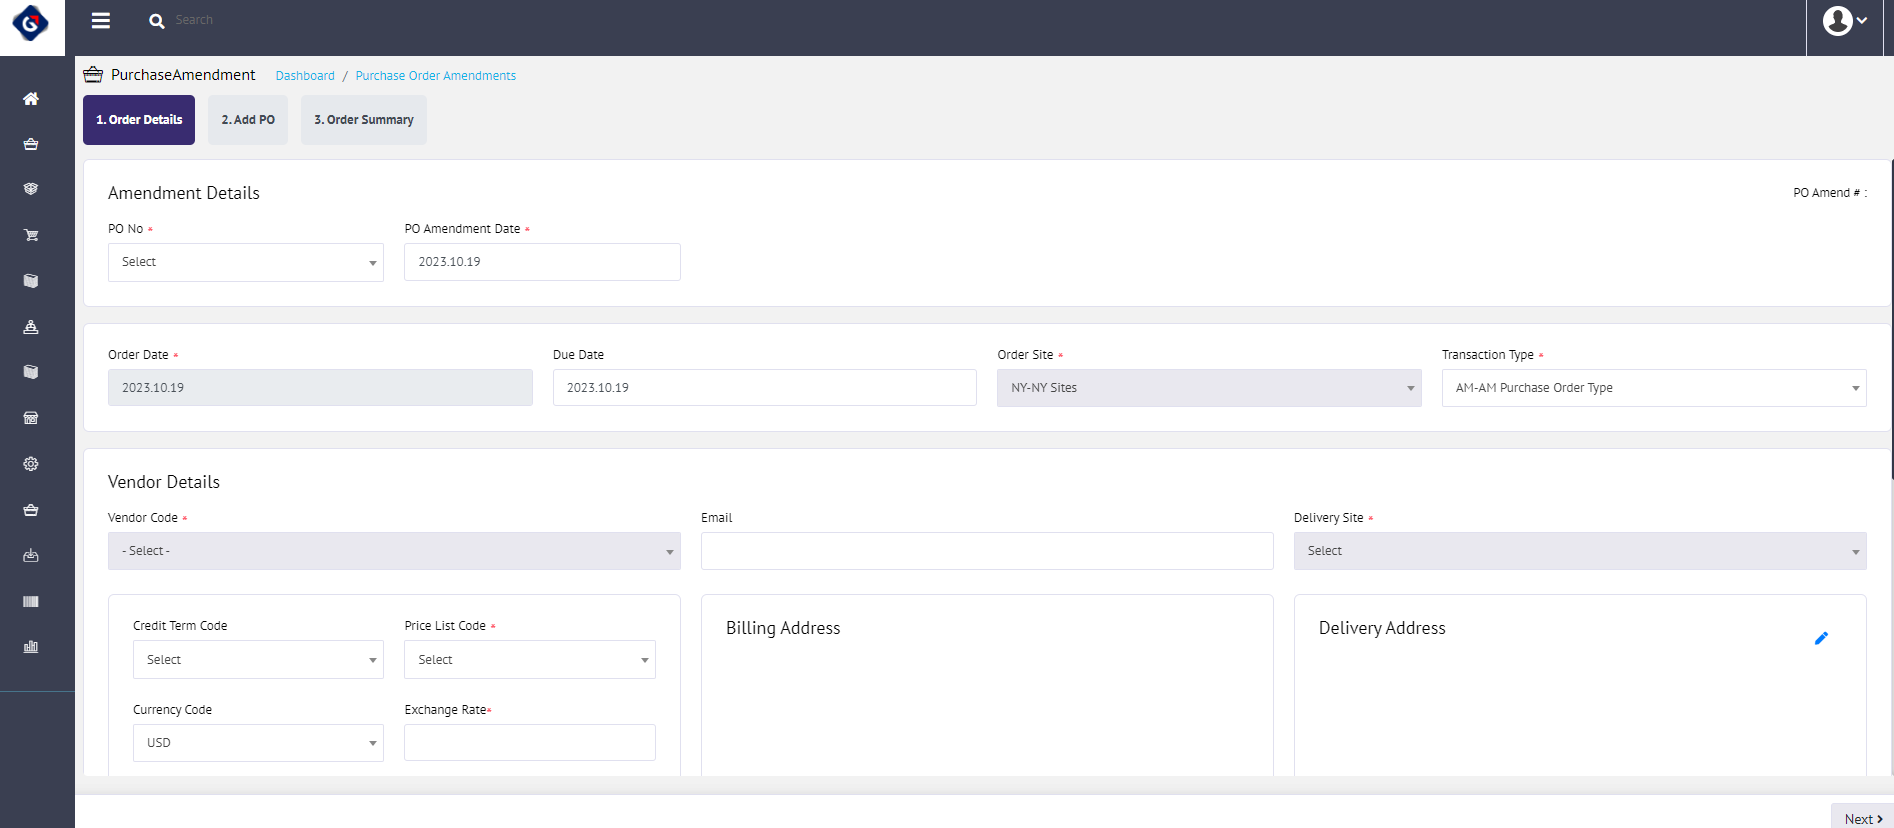Viewport: 1894px width, 828px height.
Task: Click the Email input field
Action: point(986,551)
